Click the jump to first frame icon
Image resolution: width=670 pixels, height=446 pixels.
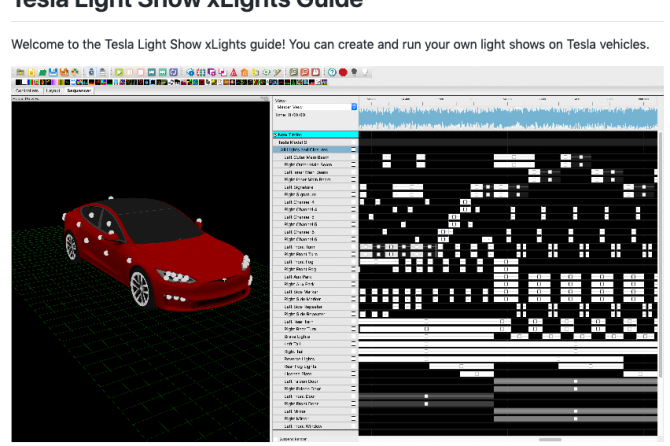point(152,72)
